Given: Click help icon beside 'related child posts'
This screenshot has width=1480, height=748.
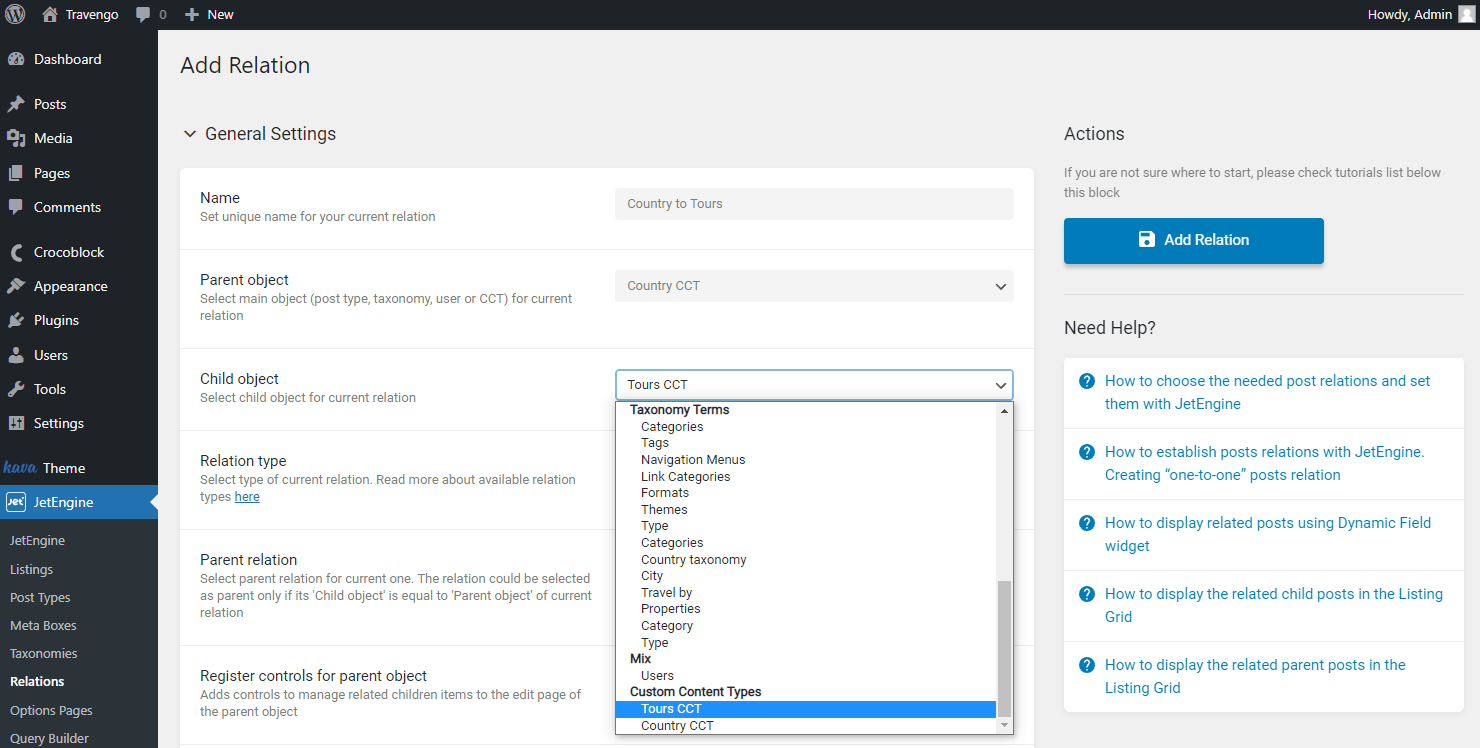Looking at the screenshot, I should coord(1087,594).
